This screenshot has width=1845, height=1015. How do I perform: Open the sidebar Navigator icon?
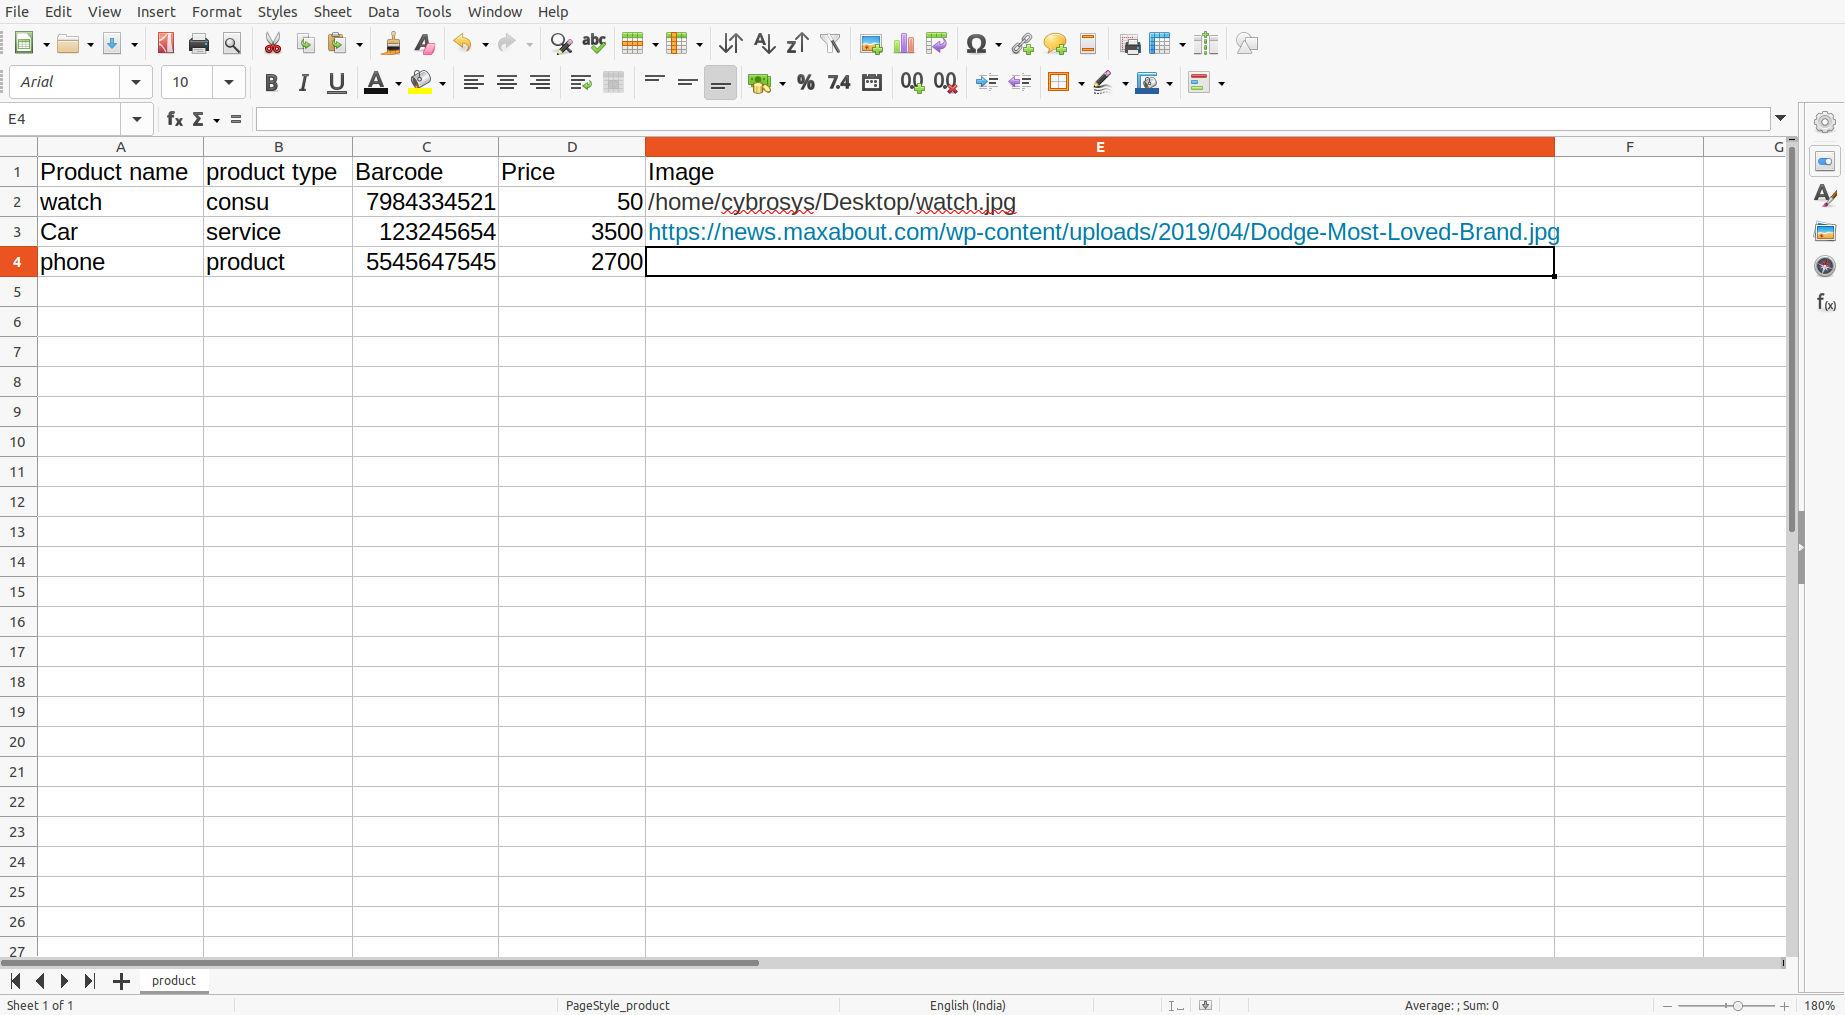(1825, 266)
